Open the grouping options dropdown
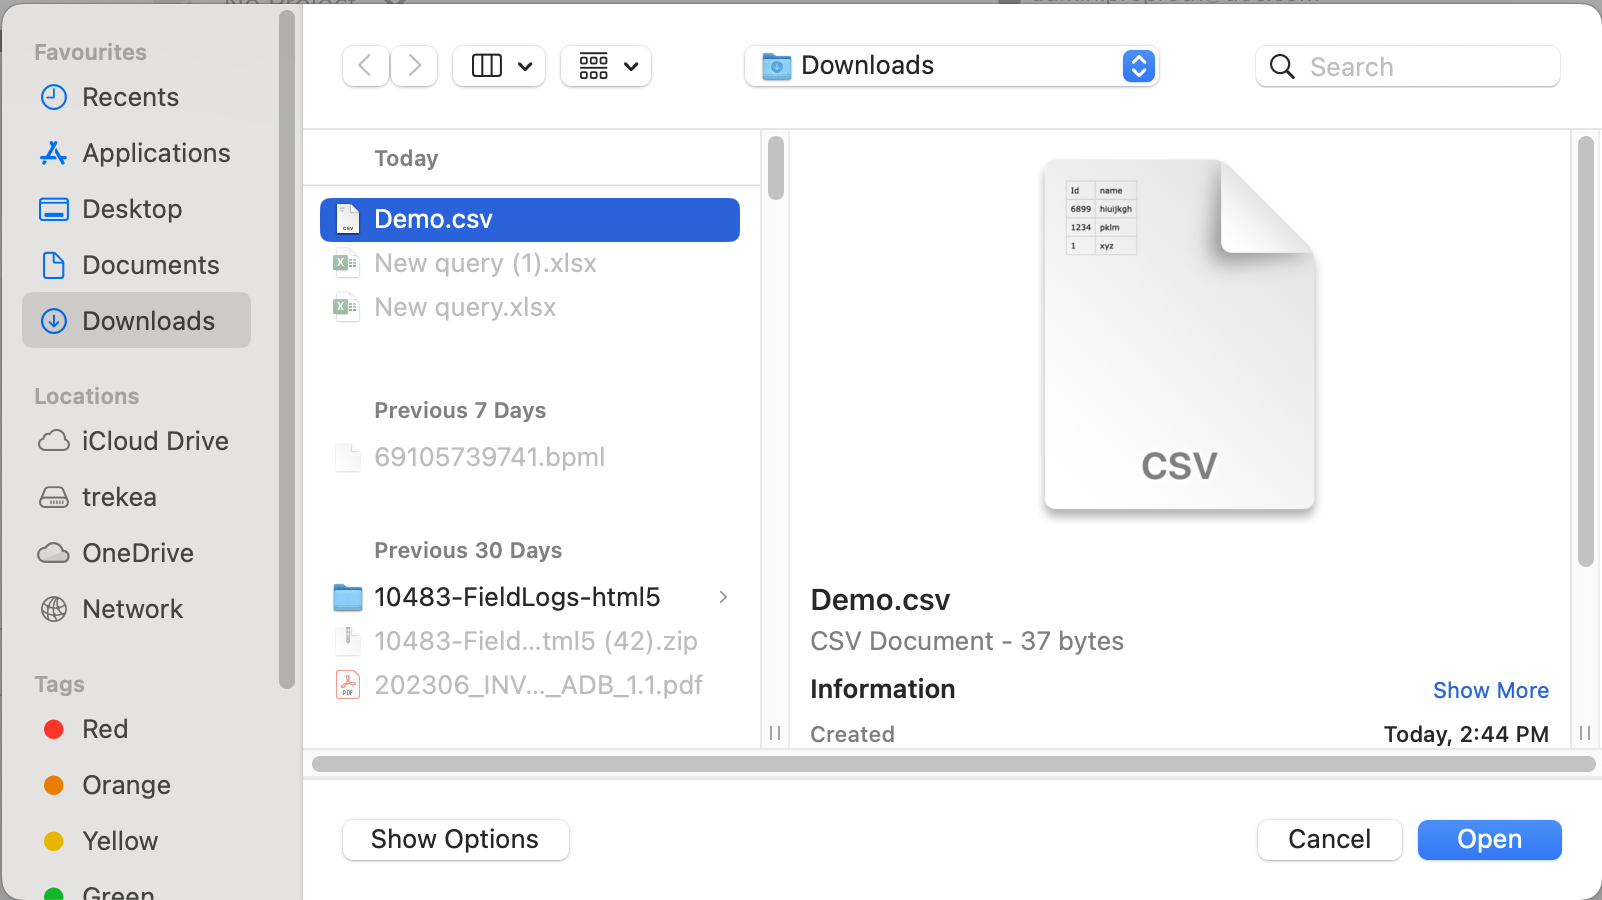1602x900 pixels. [x=605, y=66]
